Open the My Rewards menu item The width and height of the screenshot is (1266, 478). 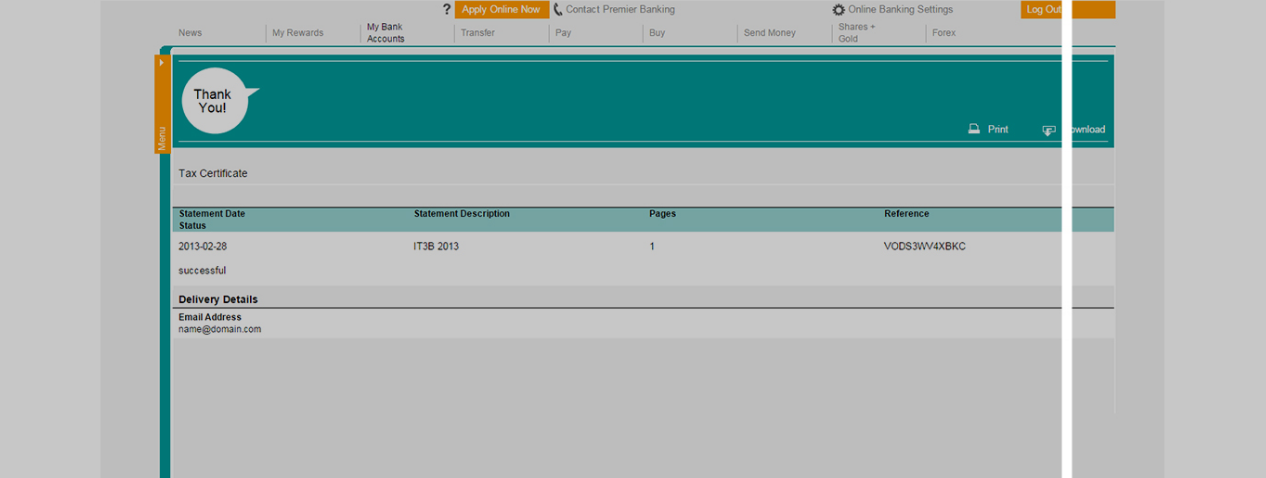click(x=298, y=33)
